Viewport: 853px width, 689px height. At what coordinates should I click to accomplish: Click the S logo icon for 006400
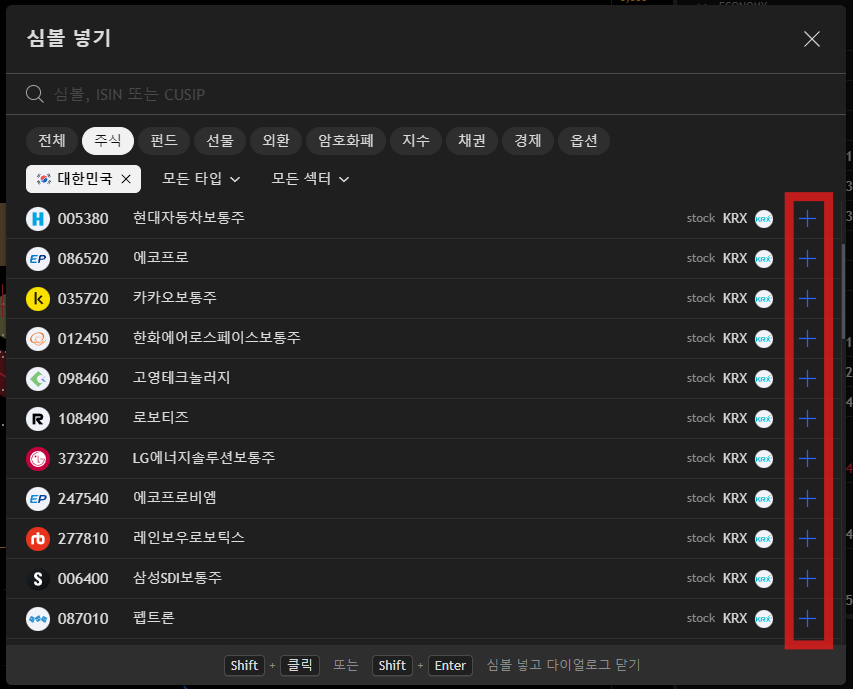pyautogui.click(x=38, y=579)
